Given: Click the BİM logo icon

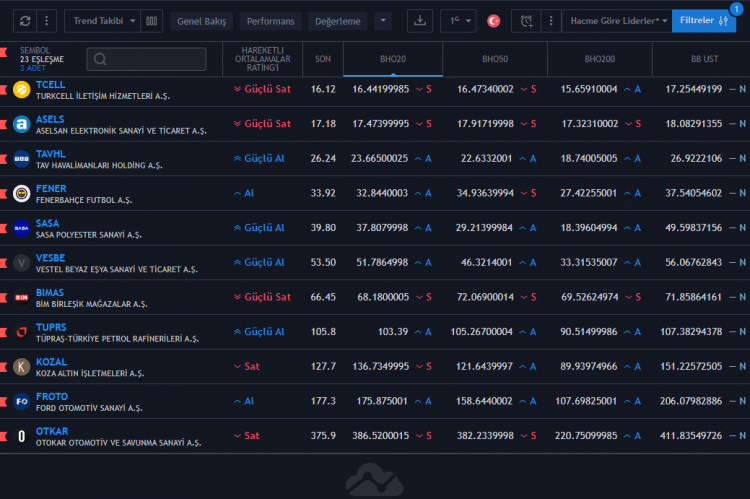Looking at the screenshot, I should tap(22, 298).
